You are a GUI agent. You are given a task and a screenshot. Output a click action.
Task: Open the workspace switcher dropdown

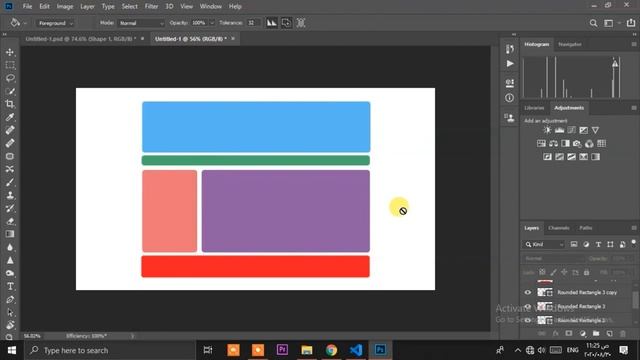click(x=611, y=23)
